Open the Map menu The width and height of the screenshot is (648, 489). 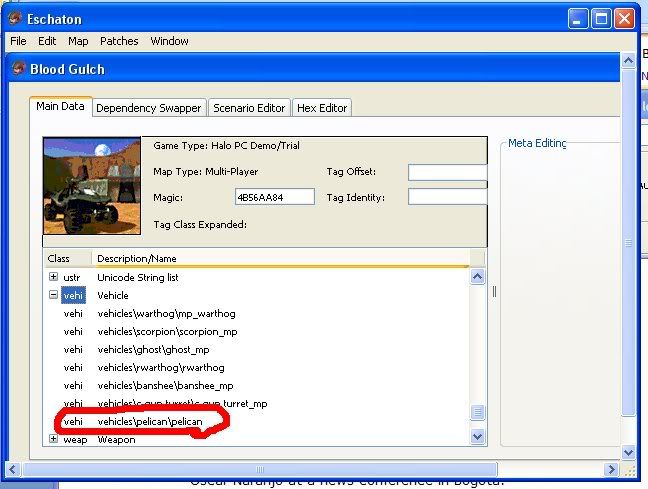pos(78,41)
